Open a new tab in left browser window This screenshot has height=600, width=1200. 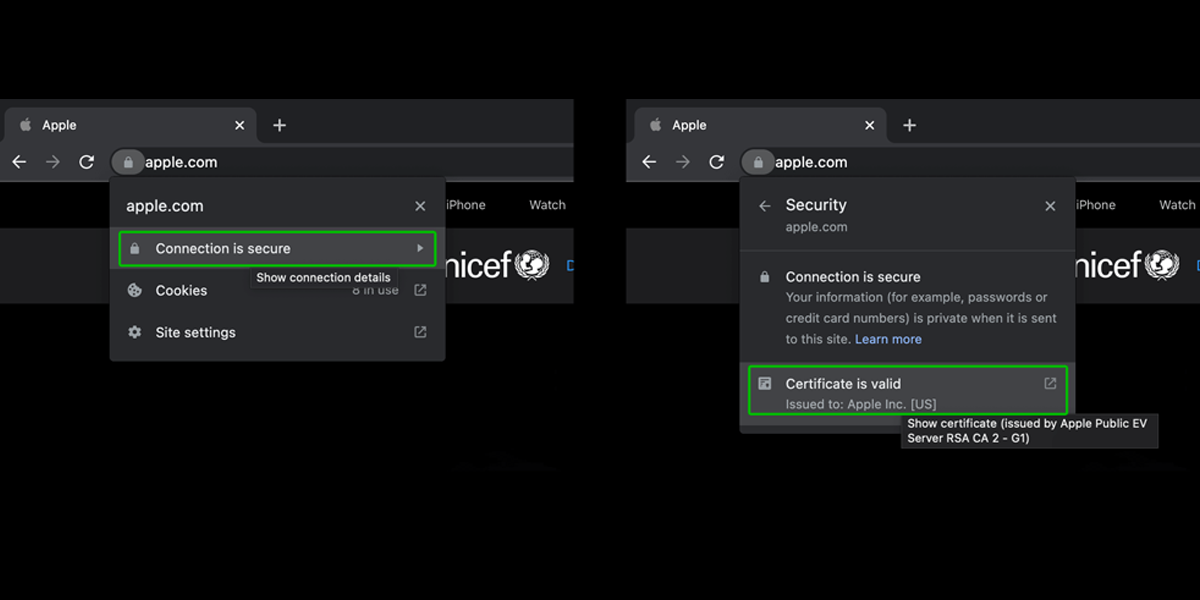point(280,125)
